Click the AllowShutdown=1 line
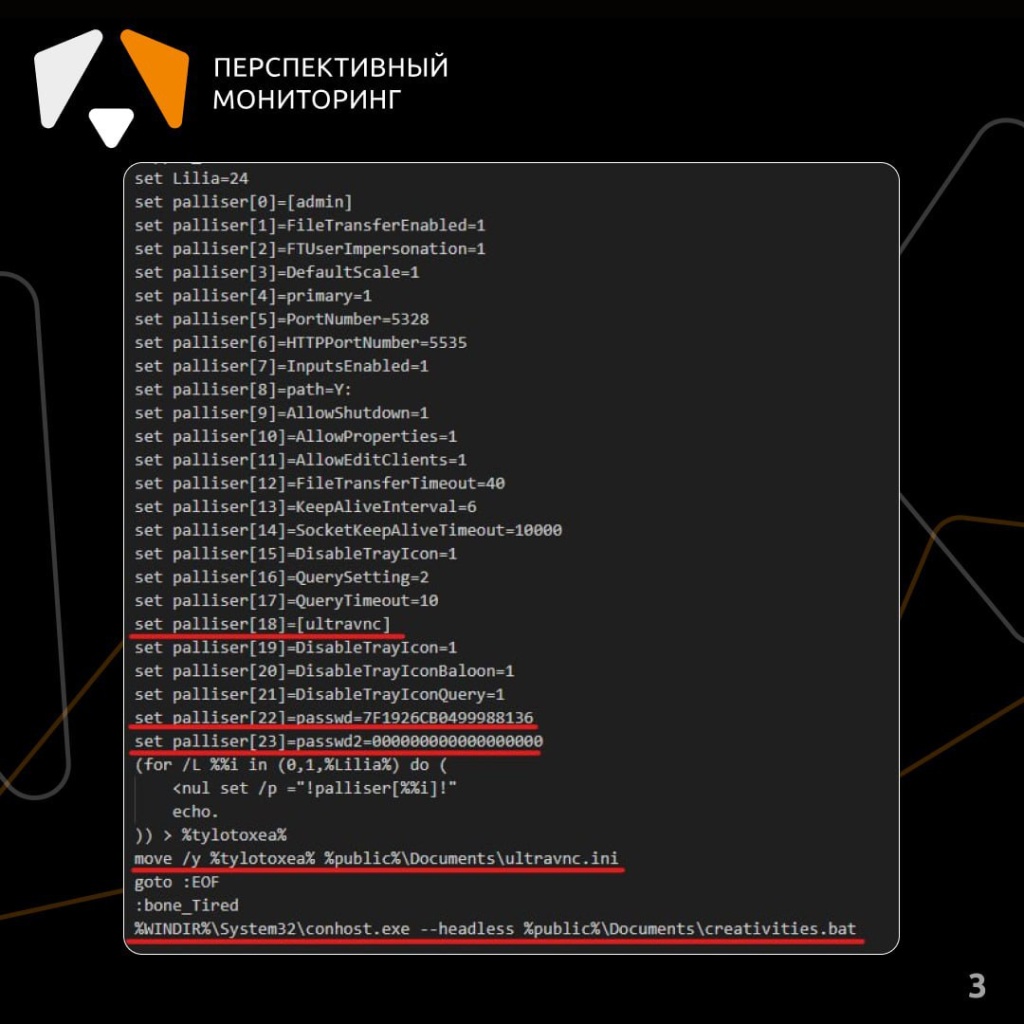 pyautogui.click(x=281, y=413)
